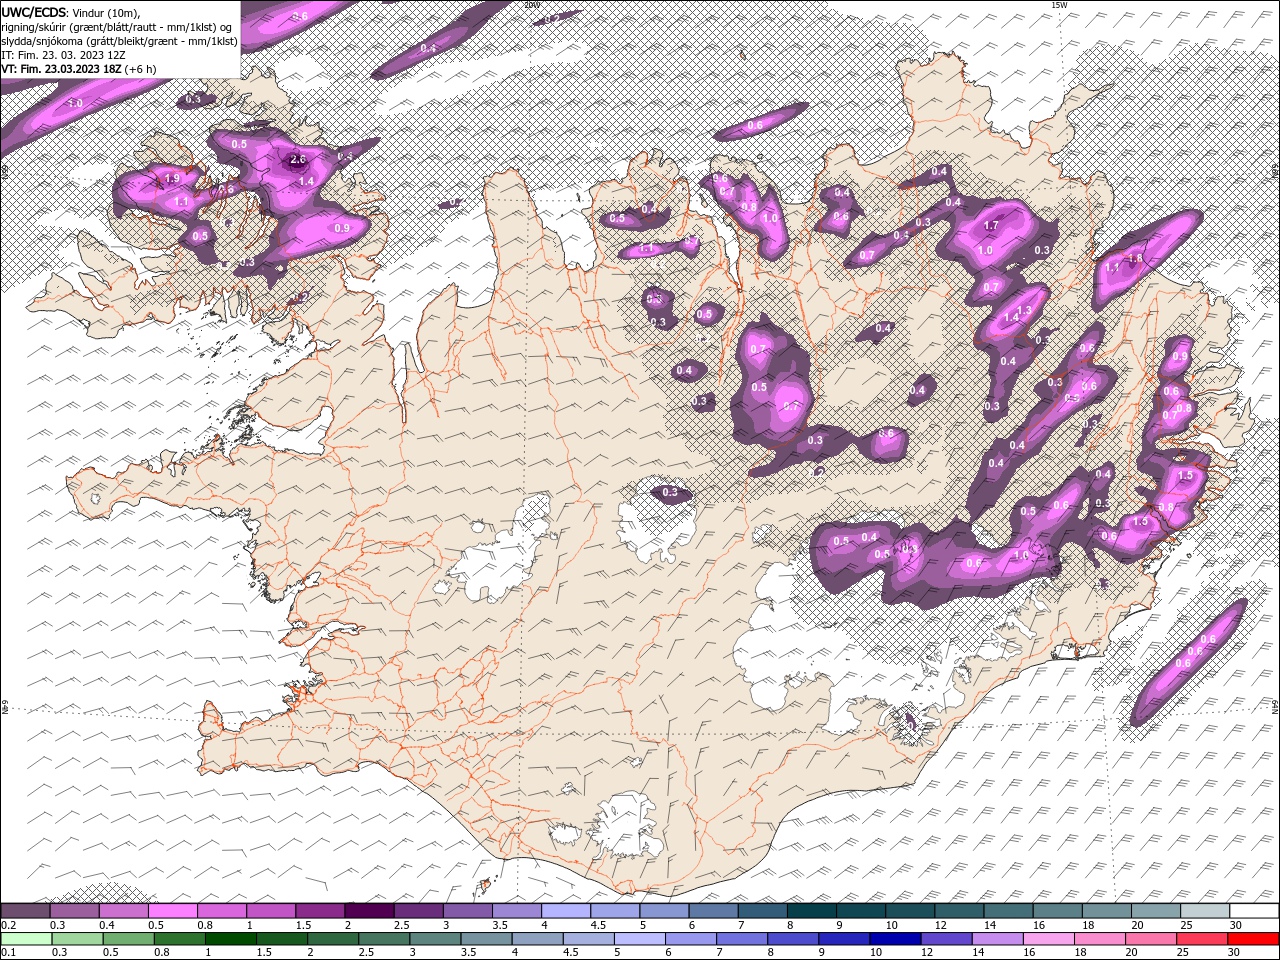This screenshot has height=960, width=1280.
Task: Click the 1.3 snowfall value on the map
Action: click(x=1024, y=310)
